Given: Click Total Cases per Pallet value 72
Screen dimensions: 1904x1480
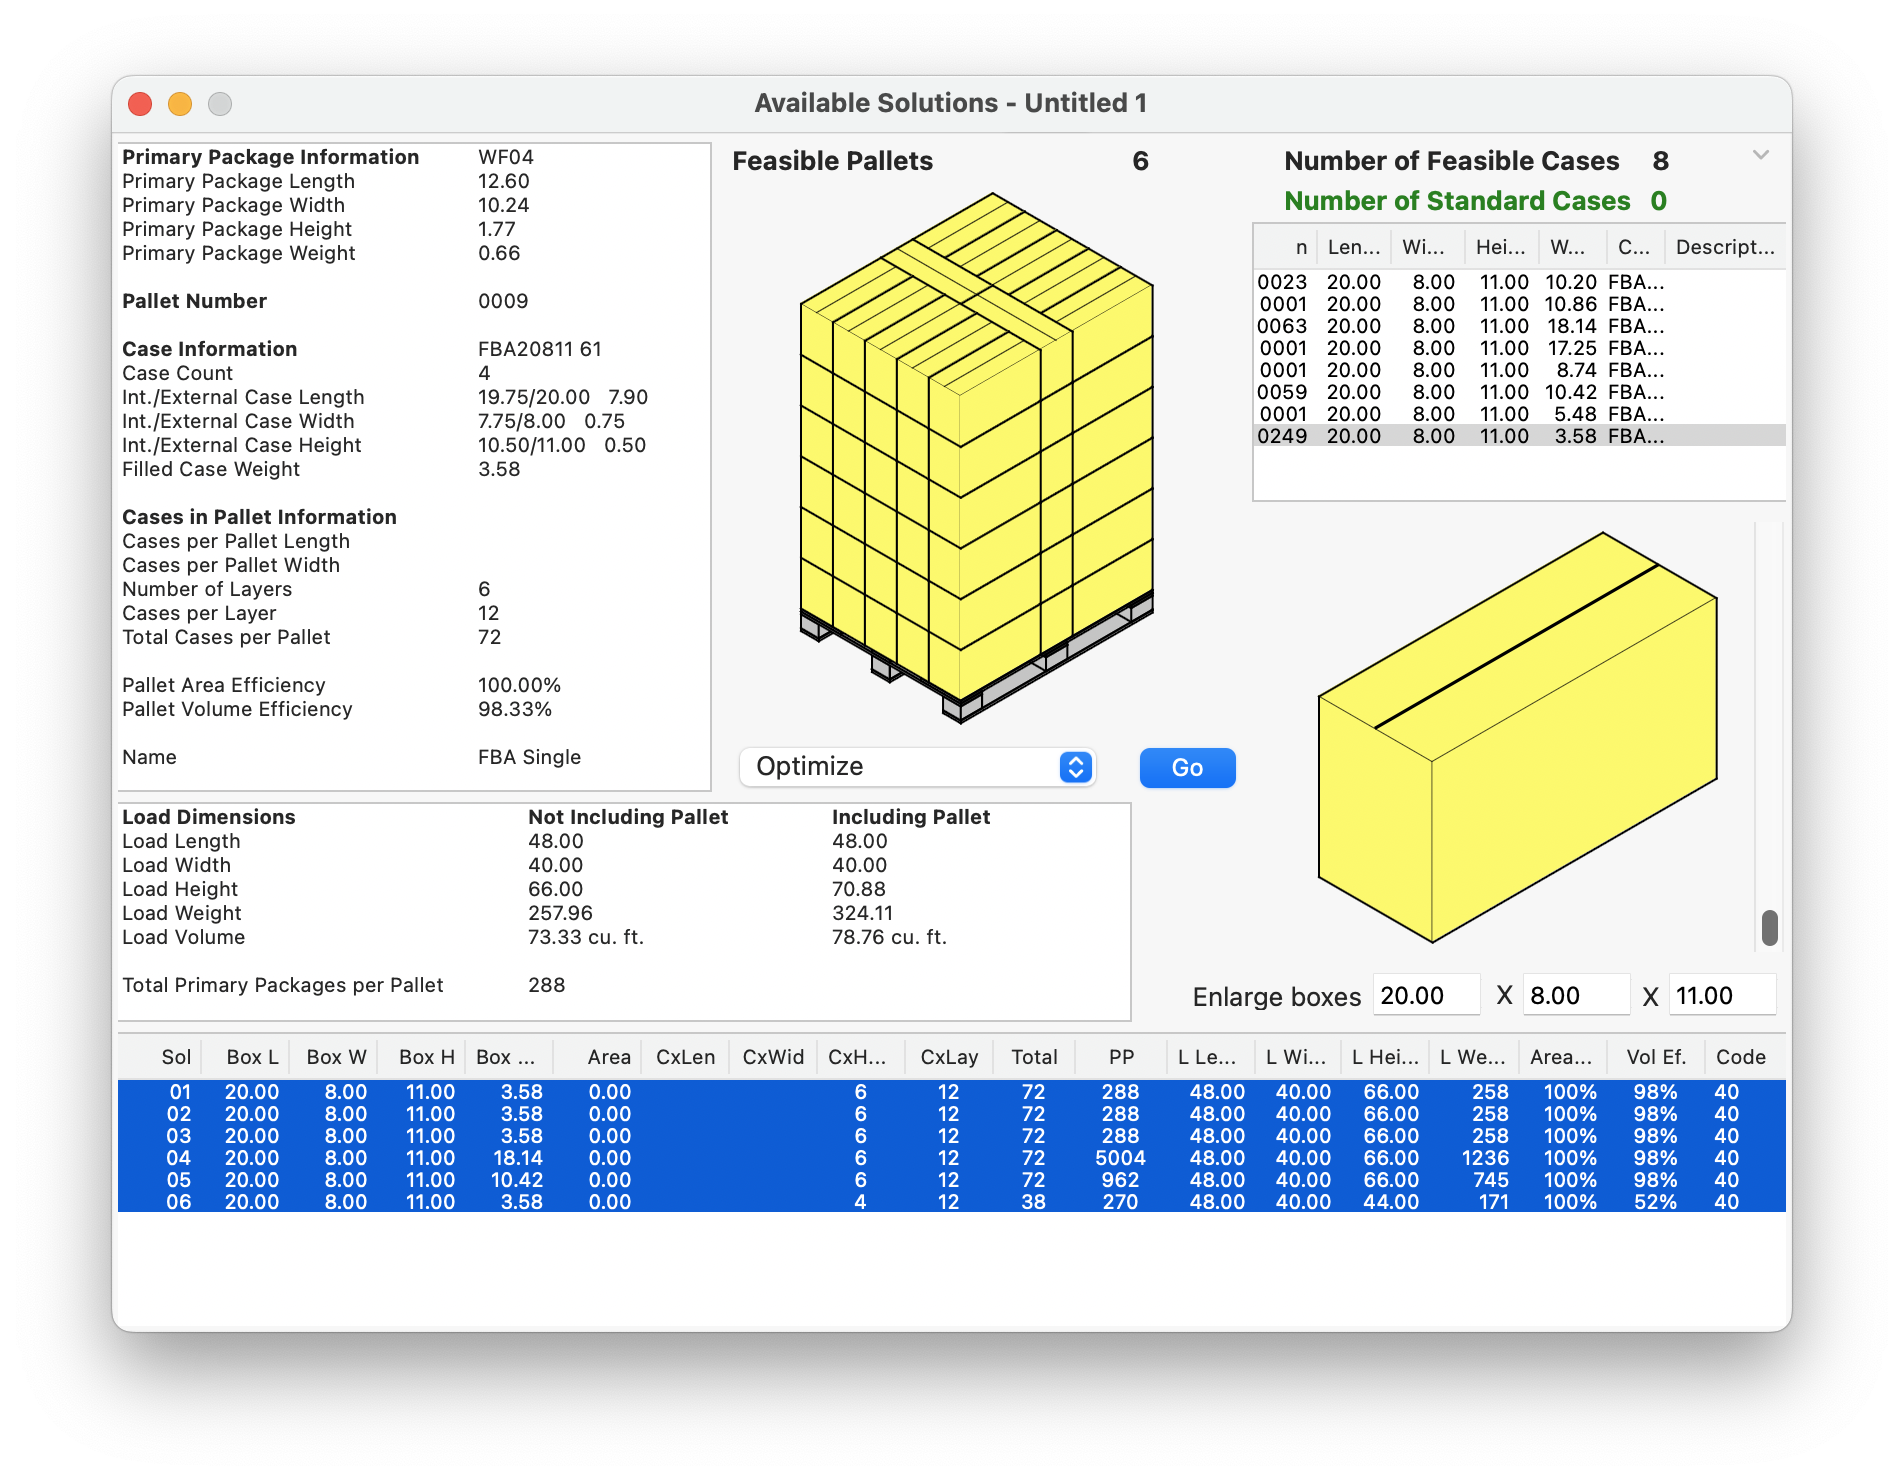Looking at the screenshot, I should tap(489, 637).
